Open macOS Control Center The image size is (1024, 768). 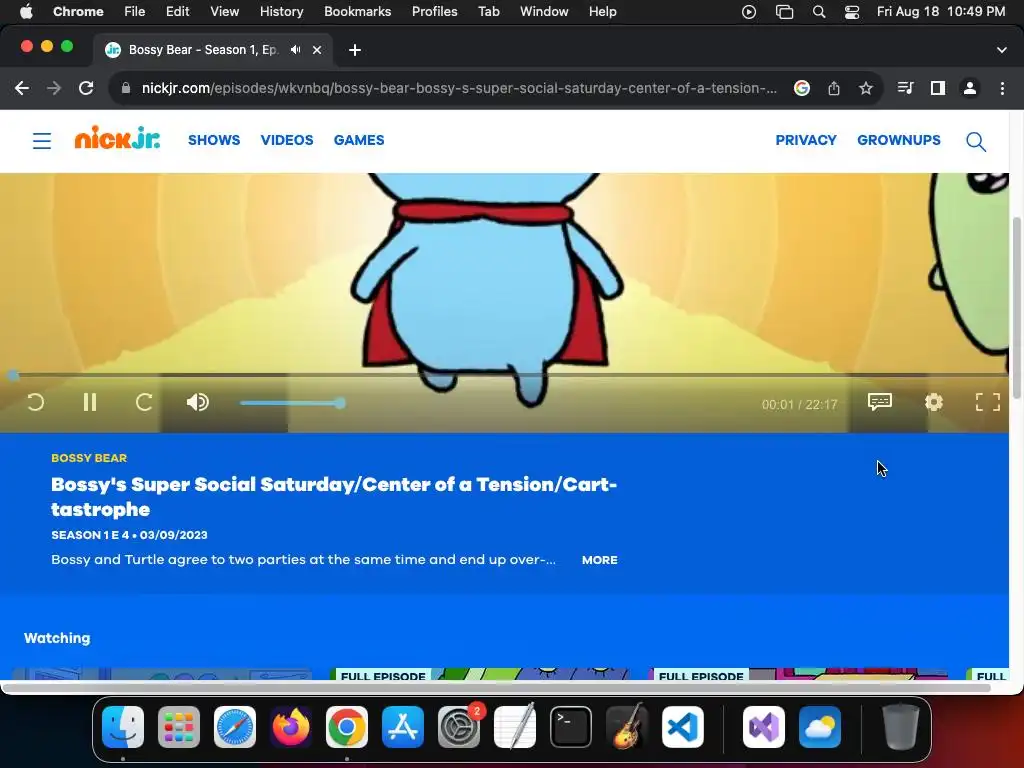852,12
